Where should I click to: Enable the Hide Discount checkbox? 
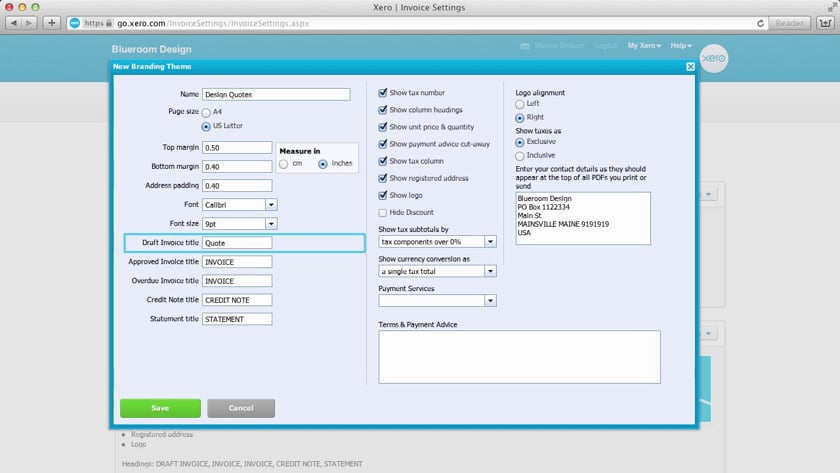pos(382,213)
